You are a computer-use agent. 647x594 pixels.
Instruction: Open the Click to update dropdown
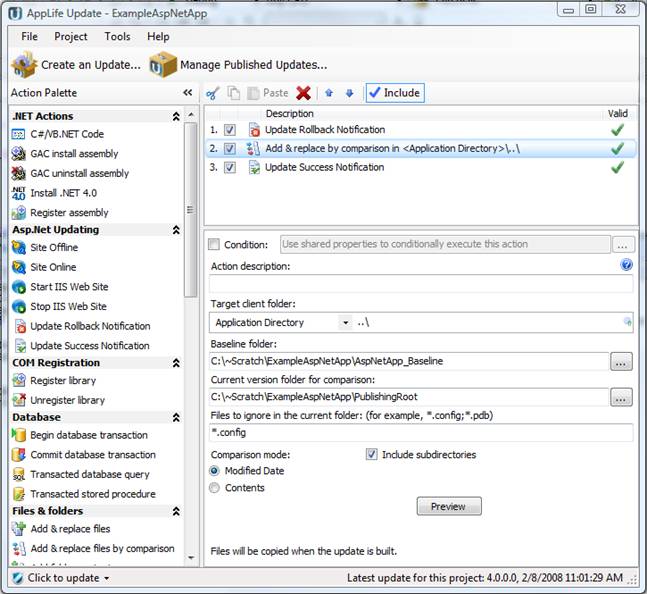[x=107, y=578]
